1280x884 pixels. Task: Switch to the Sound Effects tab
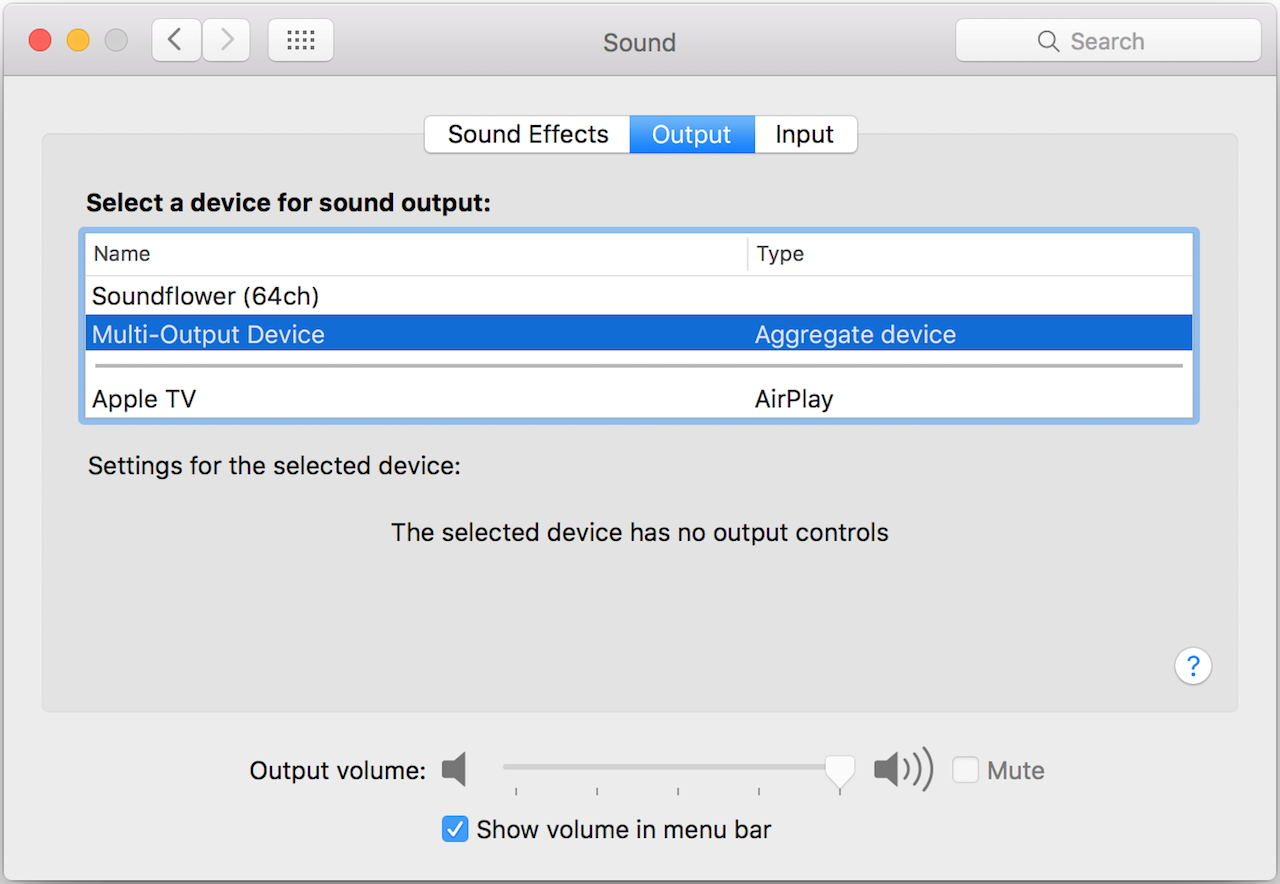(528, 135)
